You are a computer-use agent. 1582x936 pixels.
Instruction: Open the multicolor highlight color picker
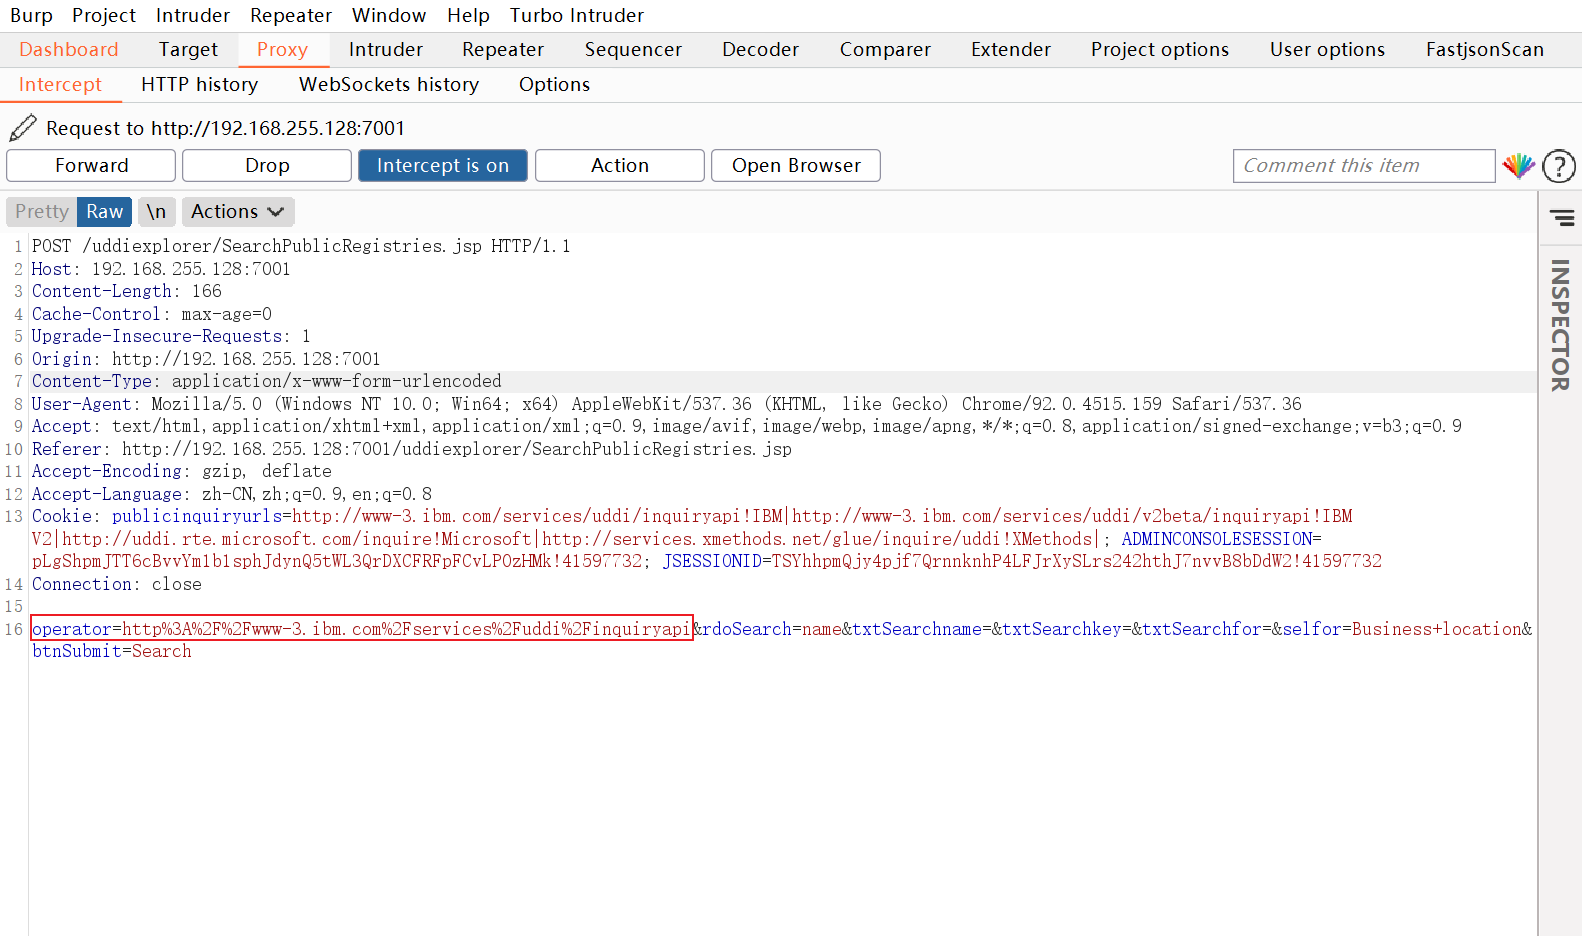1518,166
